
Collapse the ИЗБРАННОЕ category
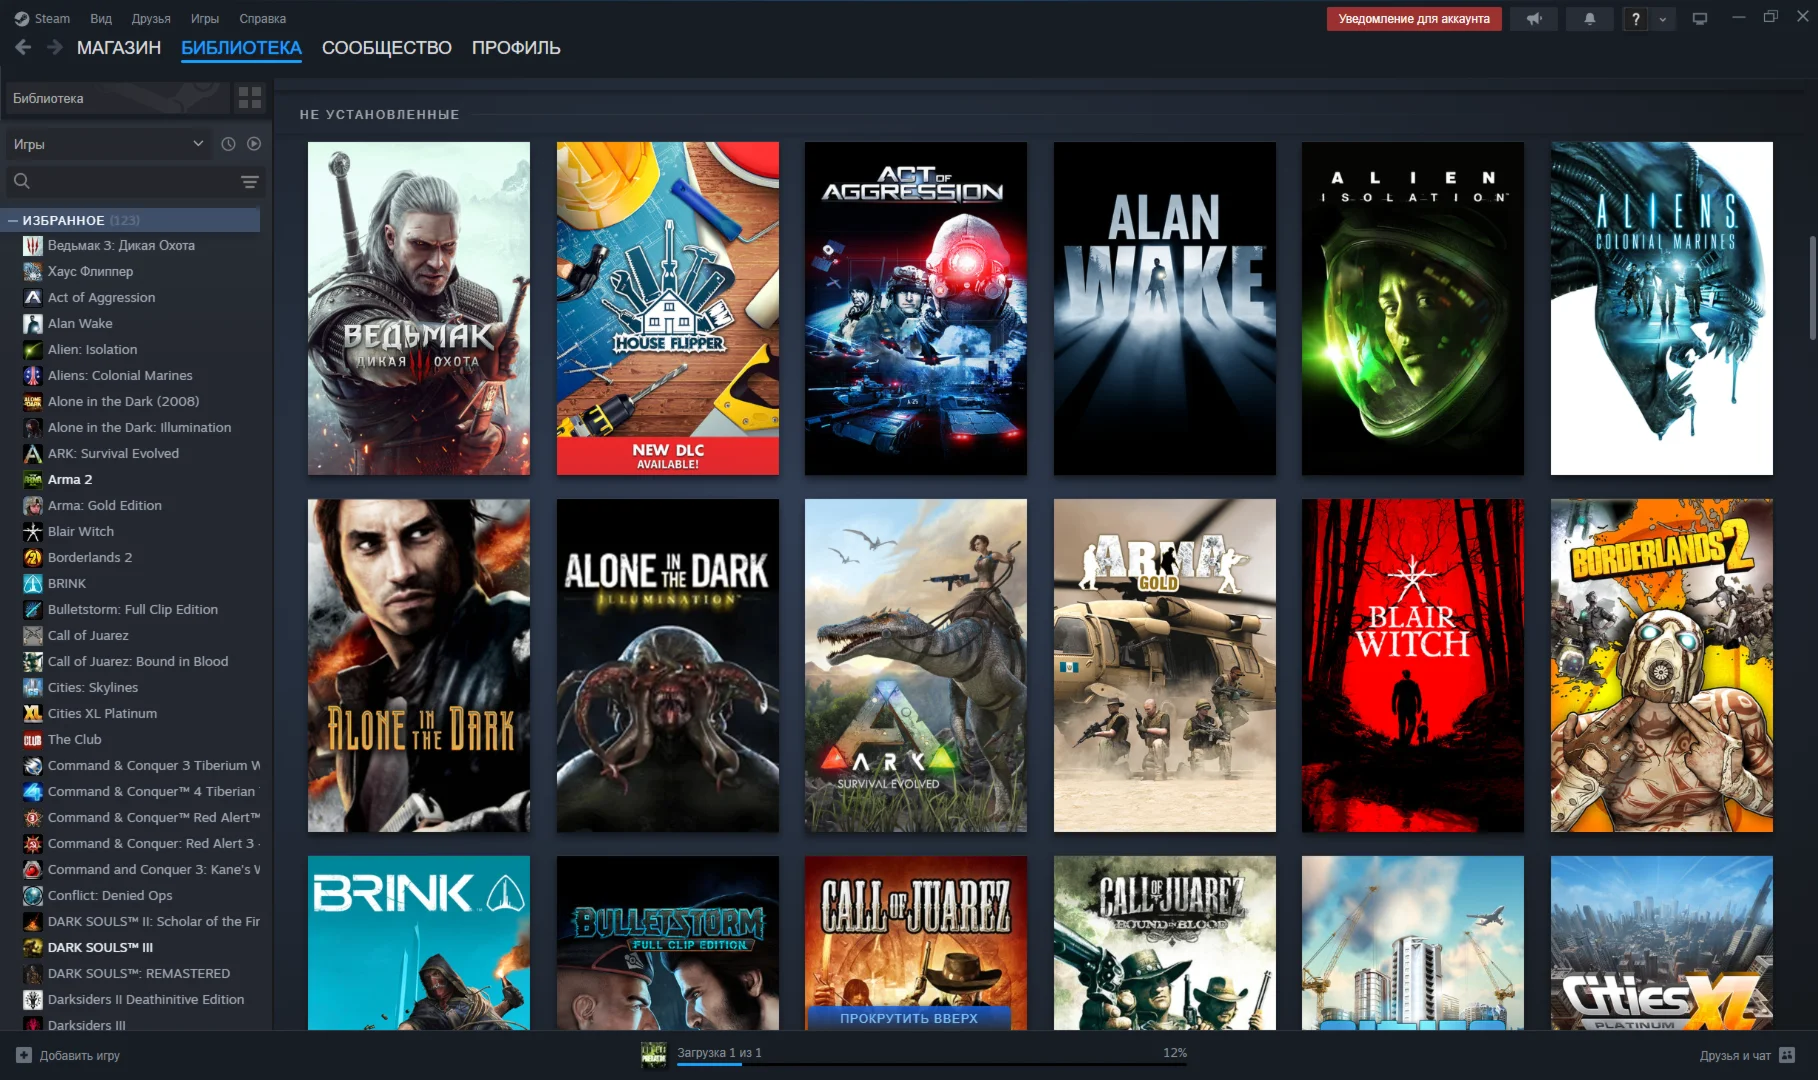(x=13, y=220)
